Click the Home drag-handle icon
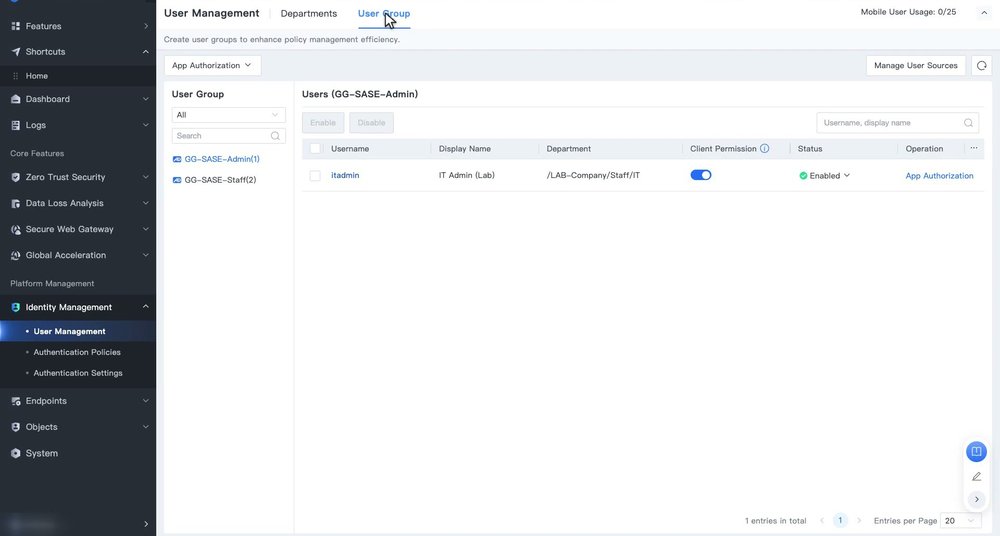The image size is (1000, 536). coord(16,76)
